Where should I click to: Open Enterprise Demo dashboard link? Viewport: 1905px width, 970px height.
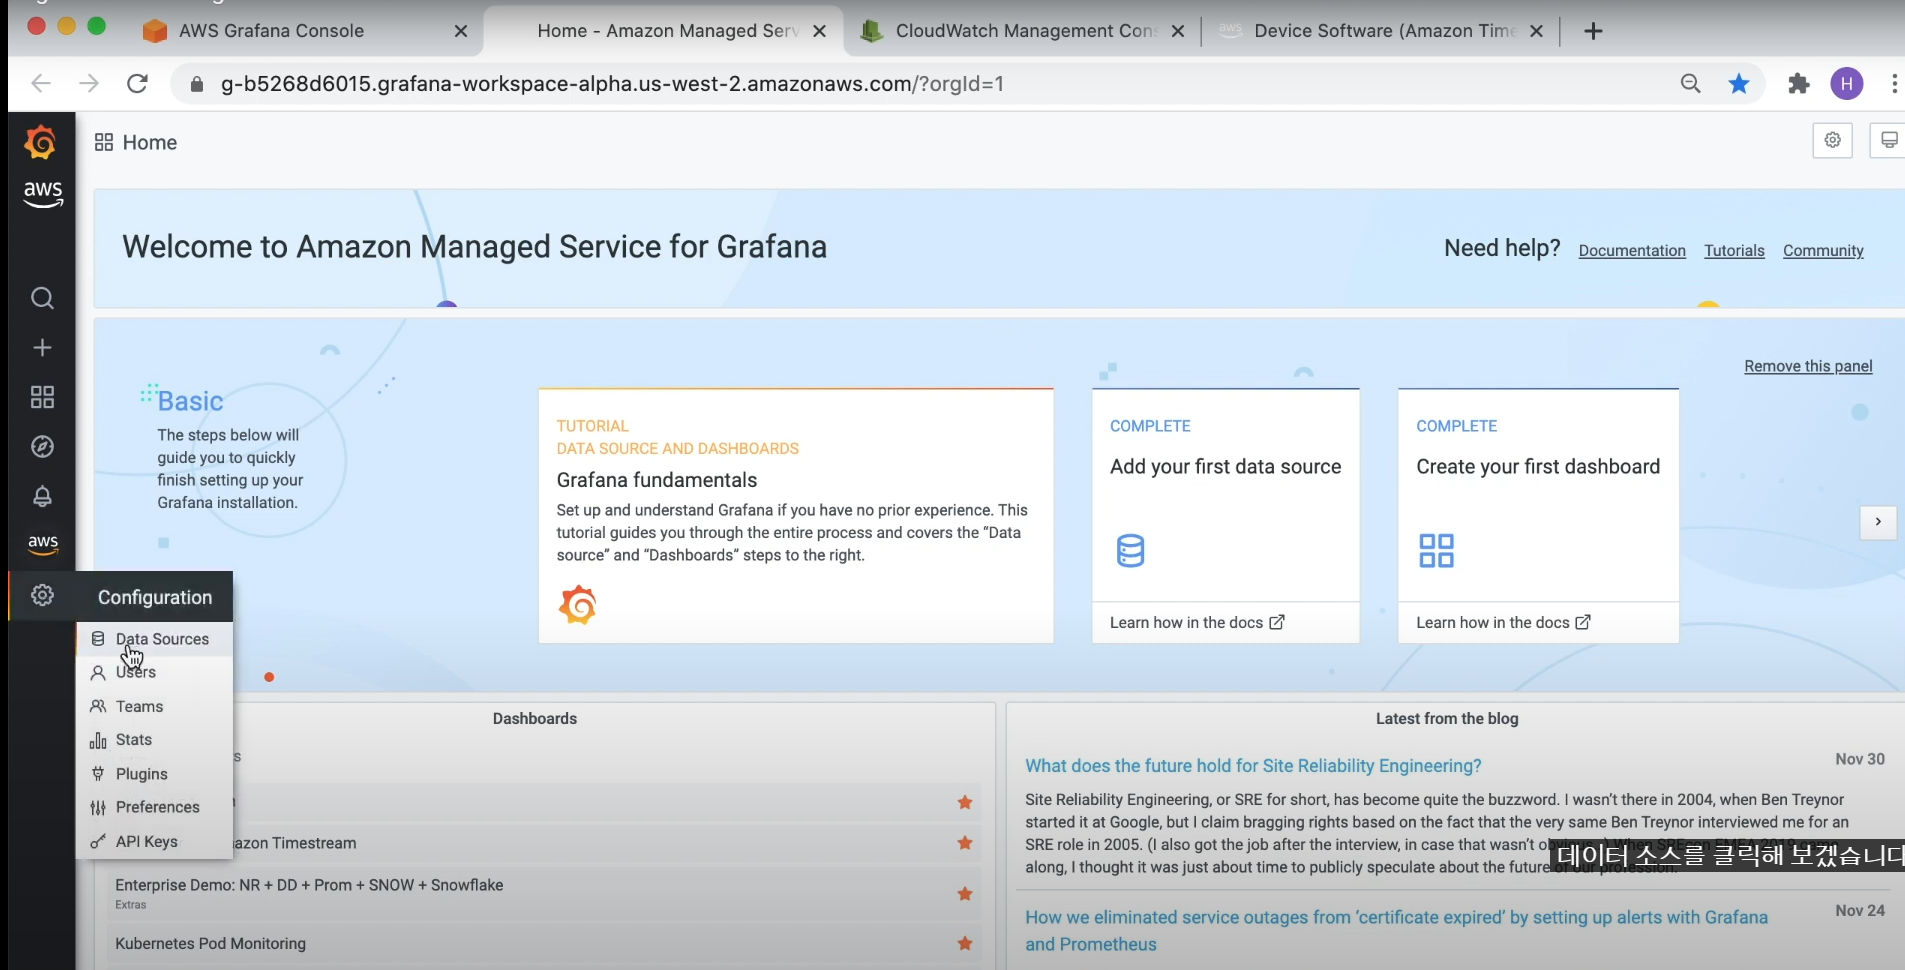[x=309, y=885]
